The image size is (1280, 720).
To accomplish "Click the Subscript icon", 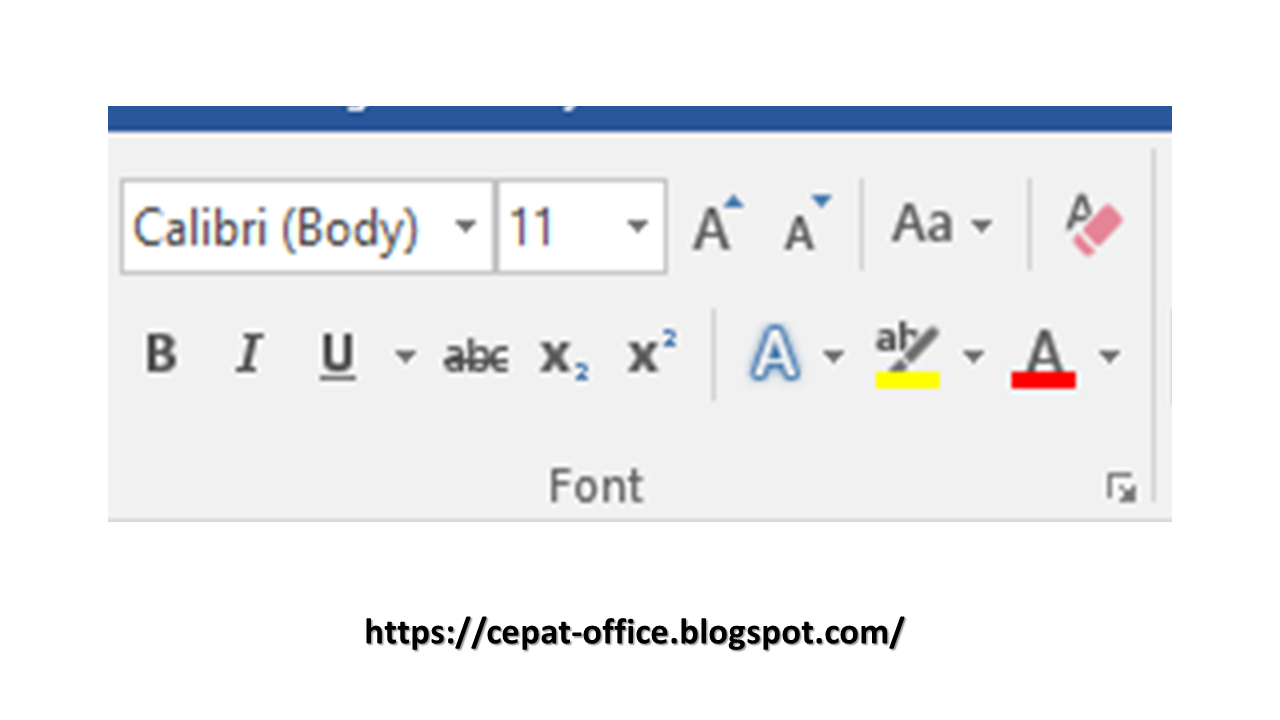I will pos(562,355).
